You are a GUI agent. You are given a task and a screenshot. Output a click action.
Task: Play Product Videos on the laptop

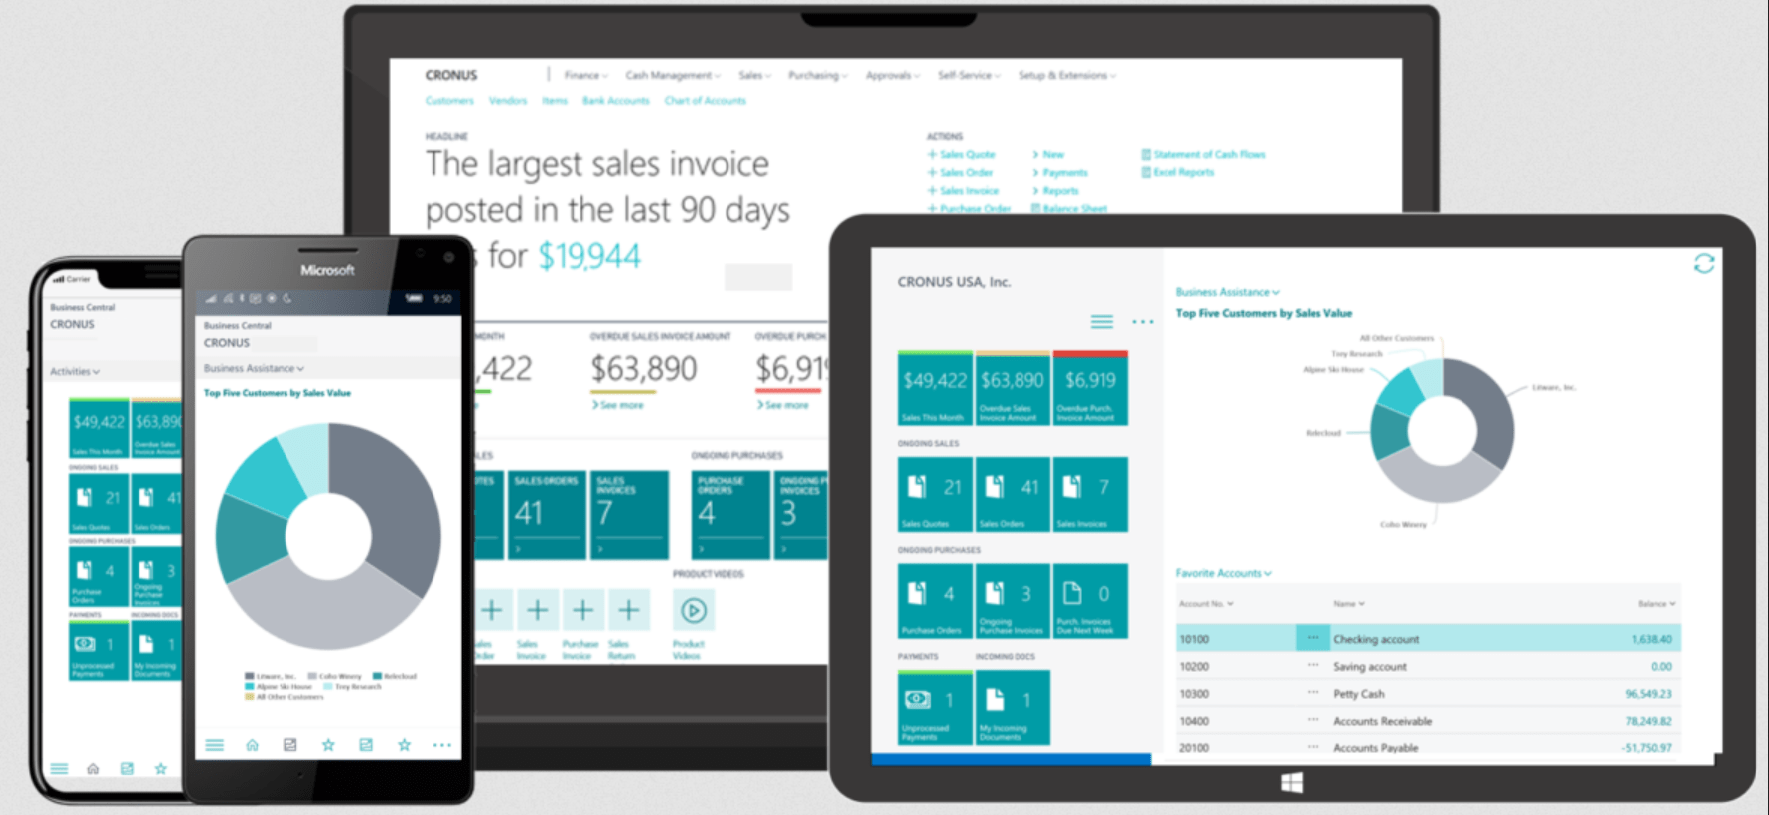pos(693,610)
